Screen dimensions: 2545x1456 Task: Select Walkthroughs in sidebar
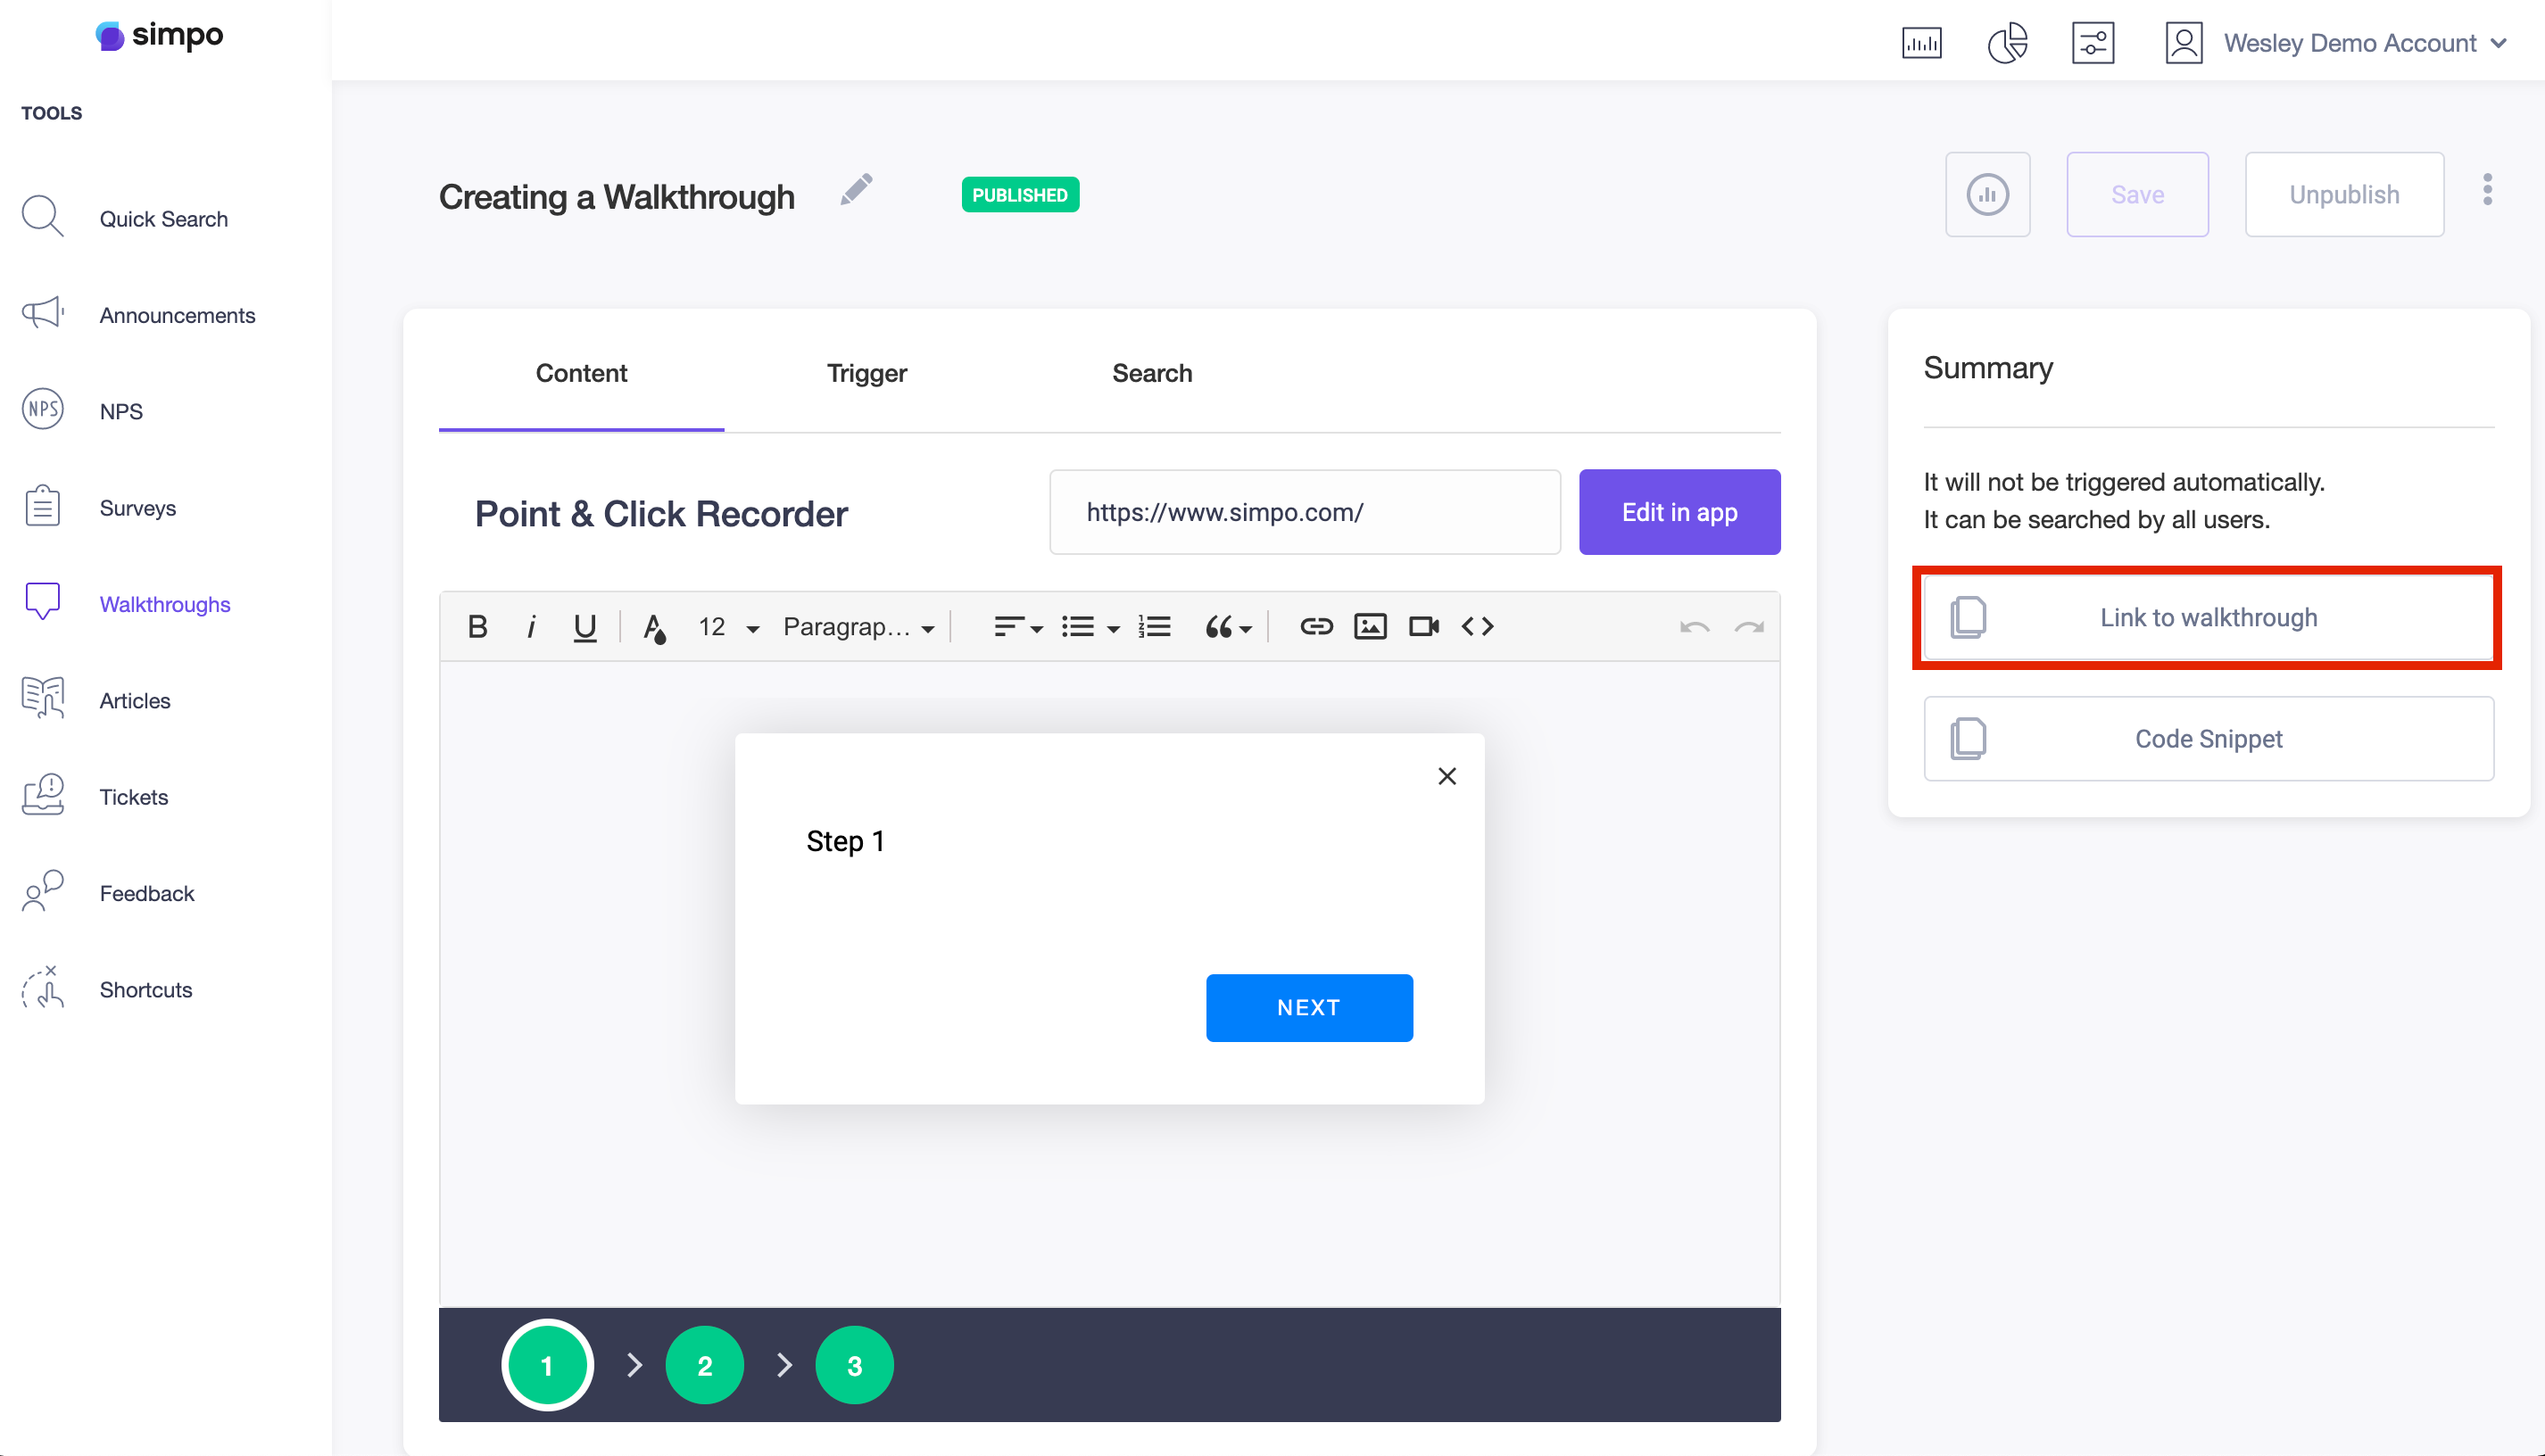point(165,604)
